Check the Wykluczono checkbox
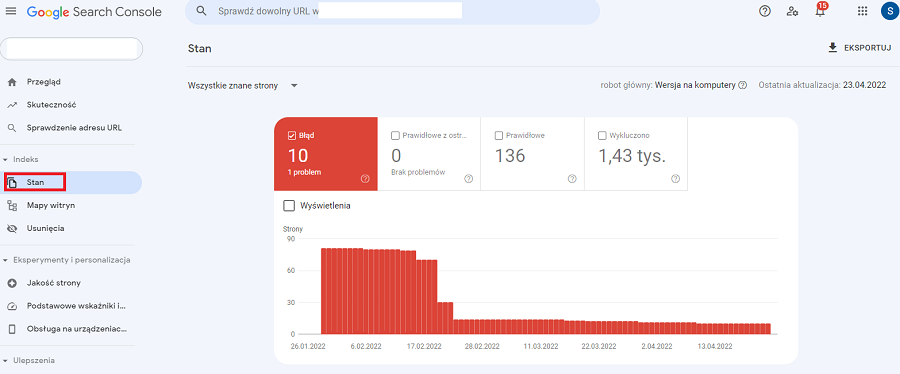The image size is (900, 374). [602, 136]
